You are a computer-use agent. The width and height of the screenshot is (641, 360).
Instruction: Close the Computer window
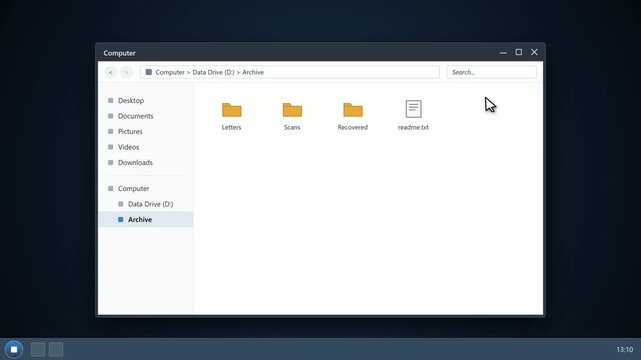[x=534, y=52]
